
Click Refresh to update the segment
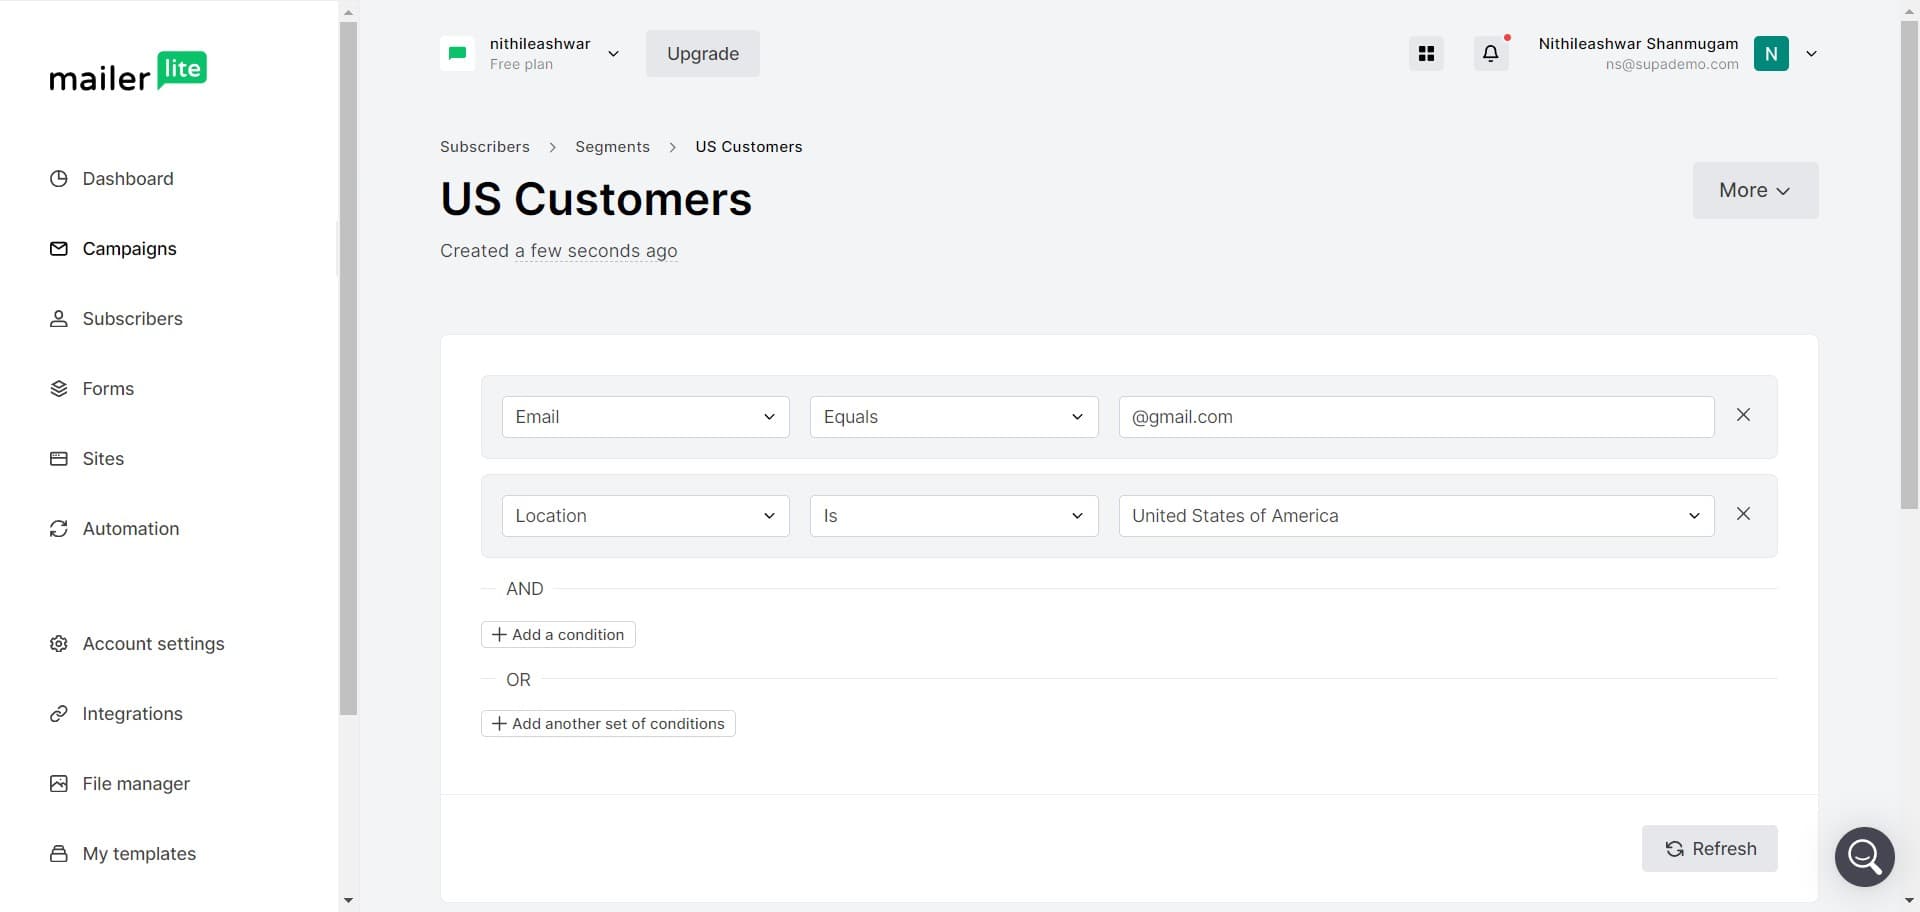click(1709, 848)
